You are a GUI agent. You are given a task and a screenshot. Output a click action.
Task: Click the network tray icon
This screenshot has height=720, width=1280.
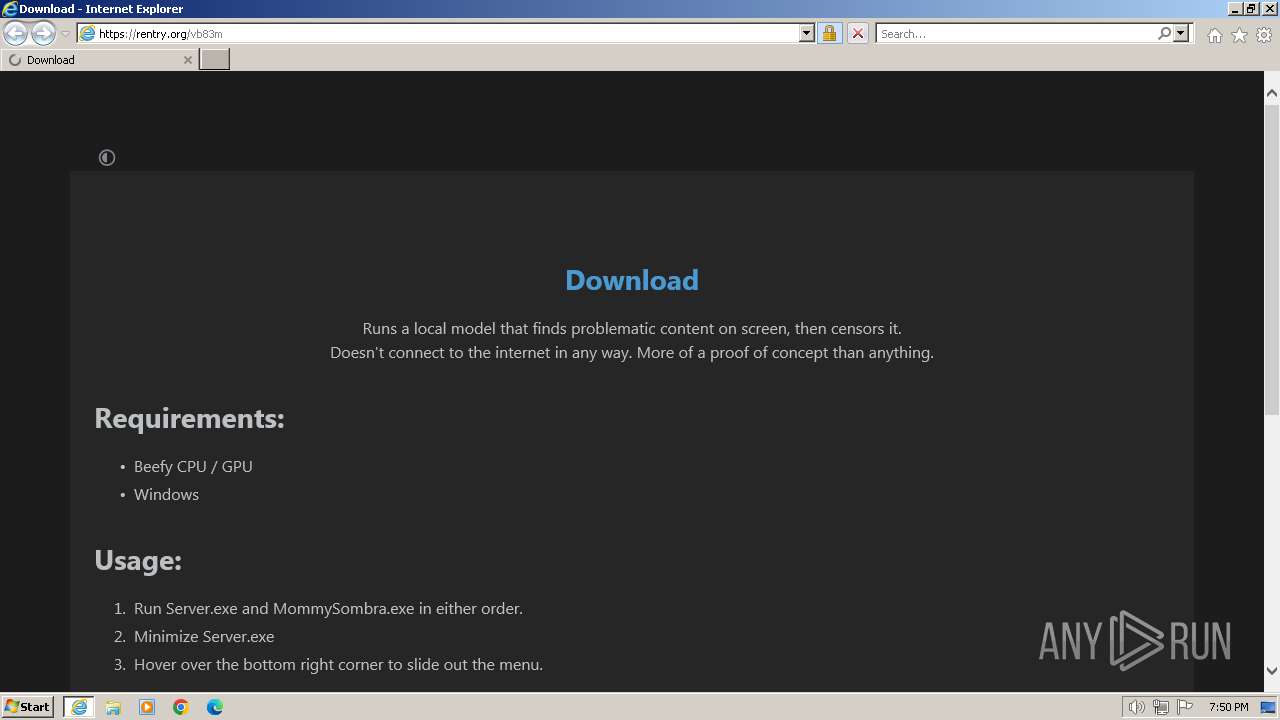[1161, 707]
